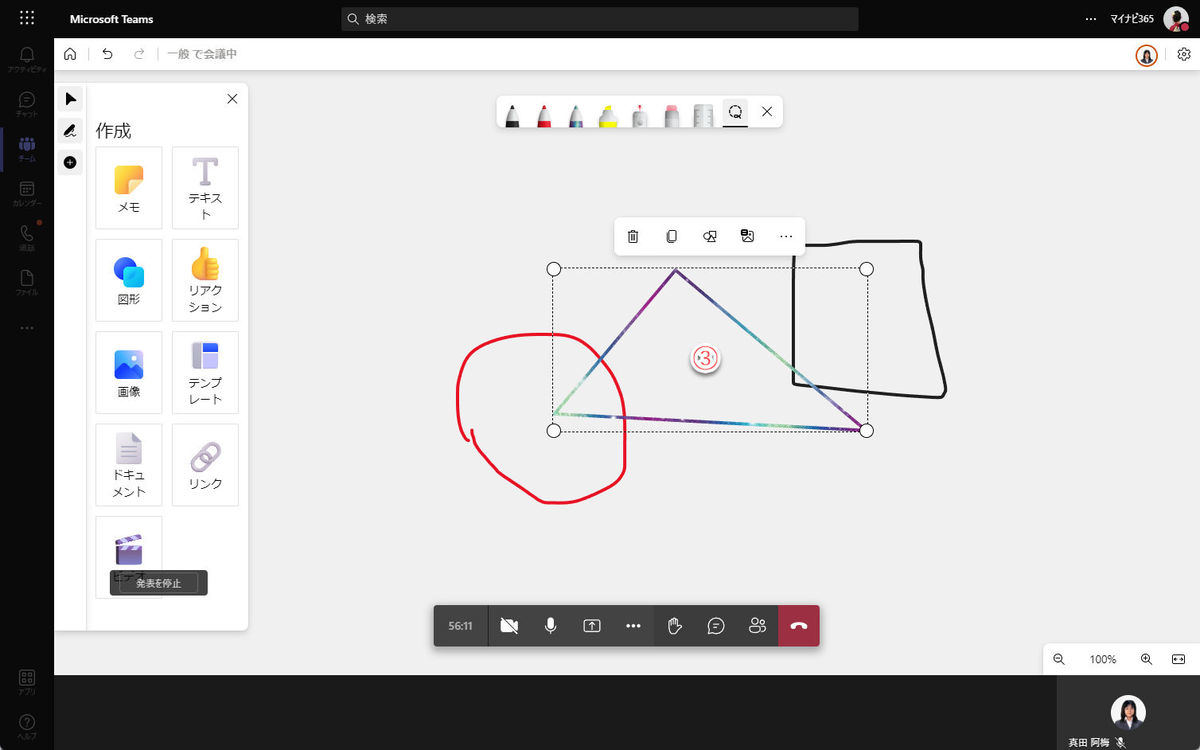1200x750 pixels.
Task: Switch to inking pen mode
Action: point(70,130)
